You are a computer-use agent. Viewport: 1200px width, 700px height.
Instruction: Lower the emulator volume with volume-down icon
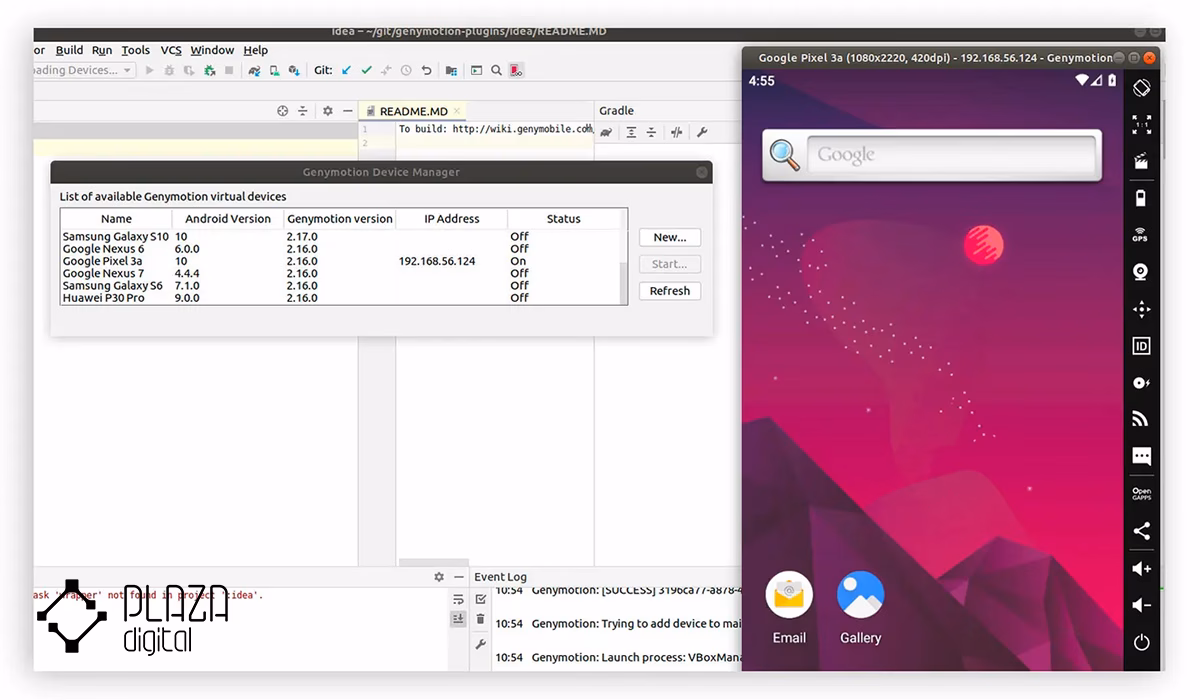(1141, 605)
